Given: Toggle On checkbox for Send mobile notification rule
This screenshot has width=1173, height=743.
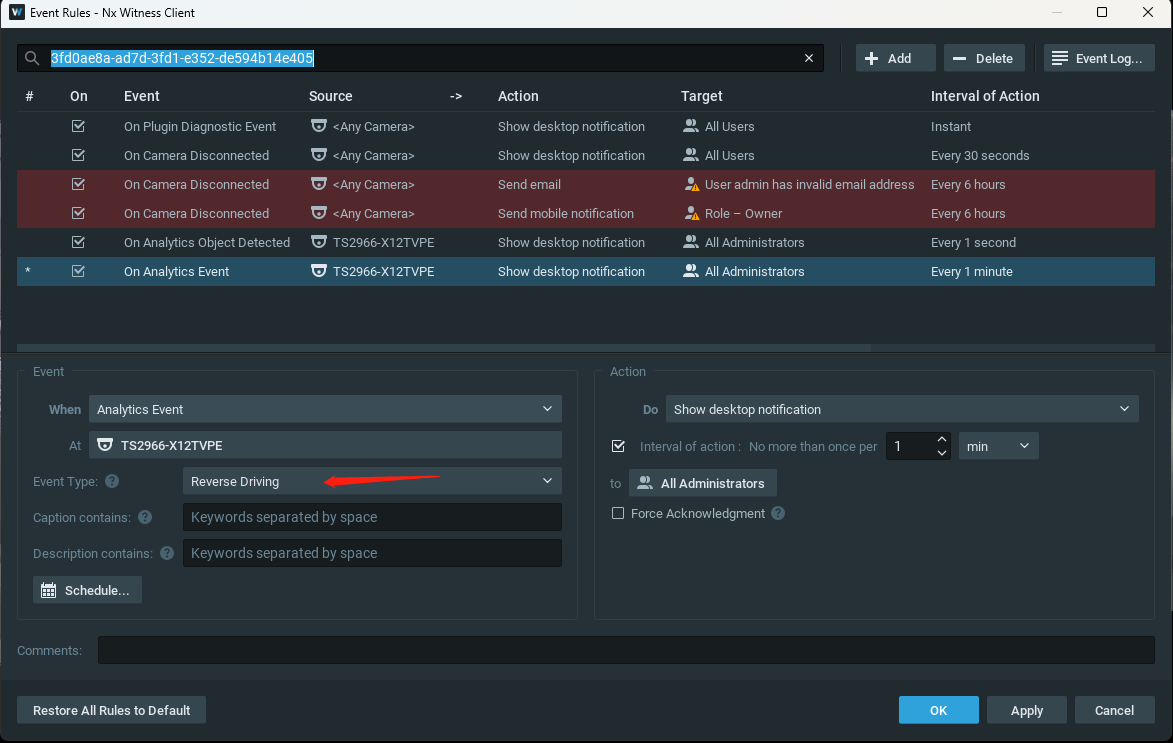Looking at the screenshot, I should pos(78,214).
